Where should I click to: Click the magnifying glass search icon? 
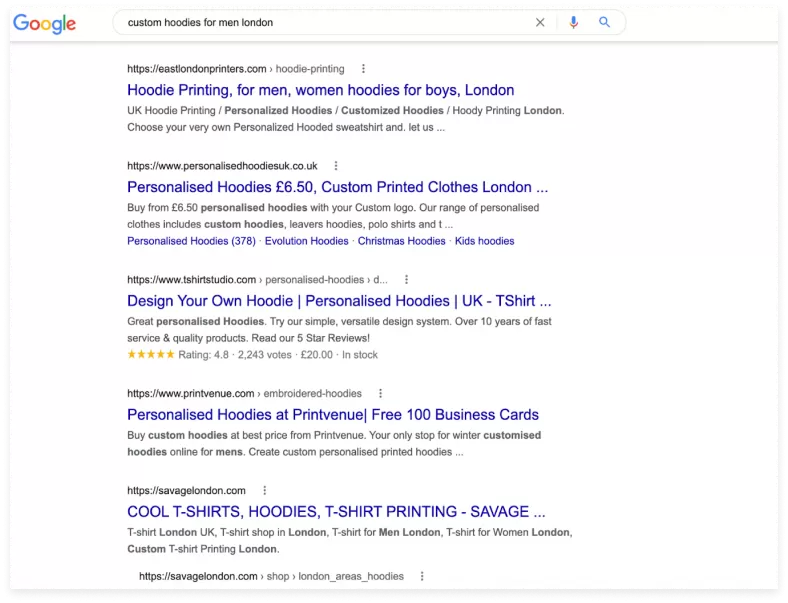click(x=604, y=22)
